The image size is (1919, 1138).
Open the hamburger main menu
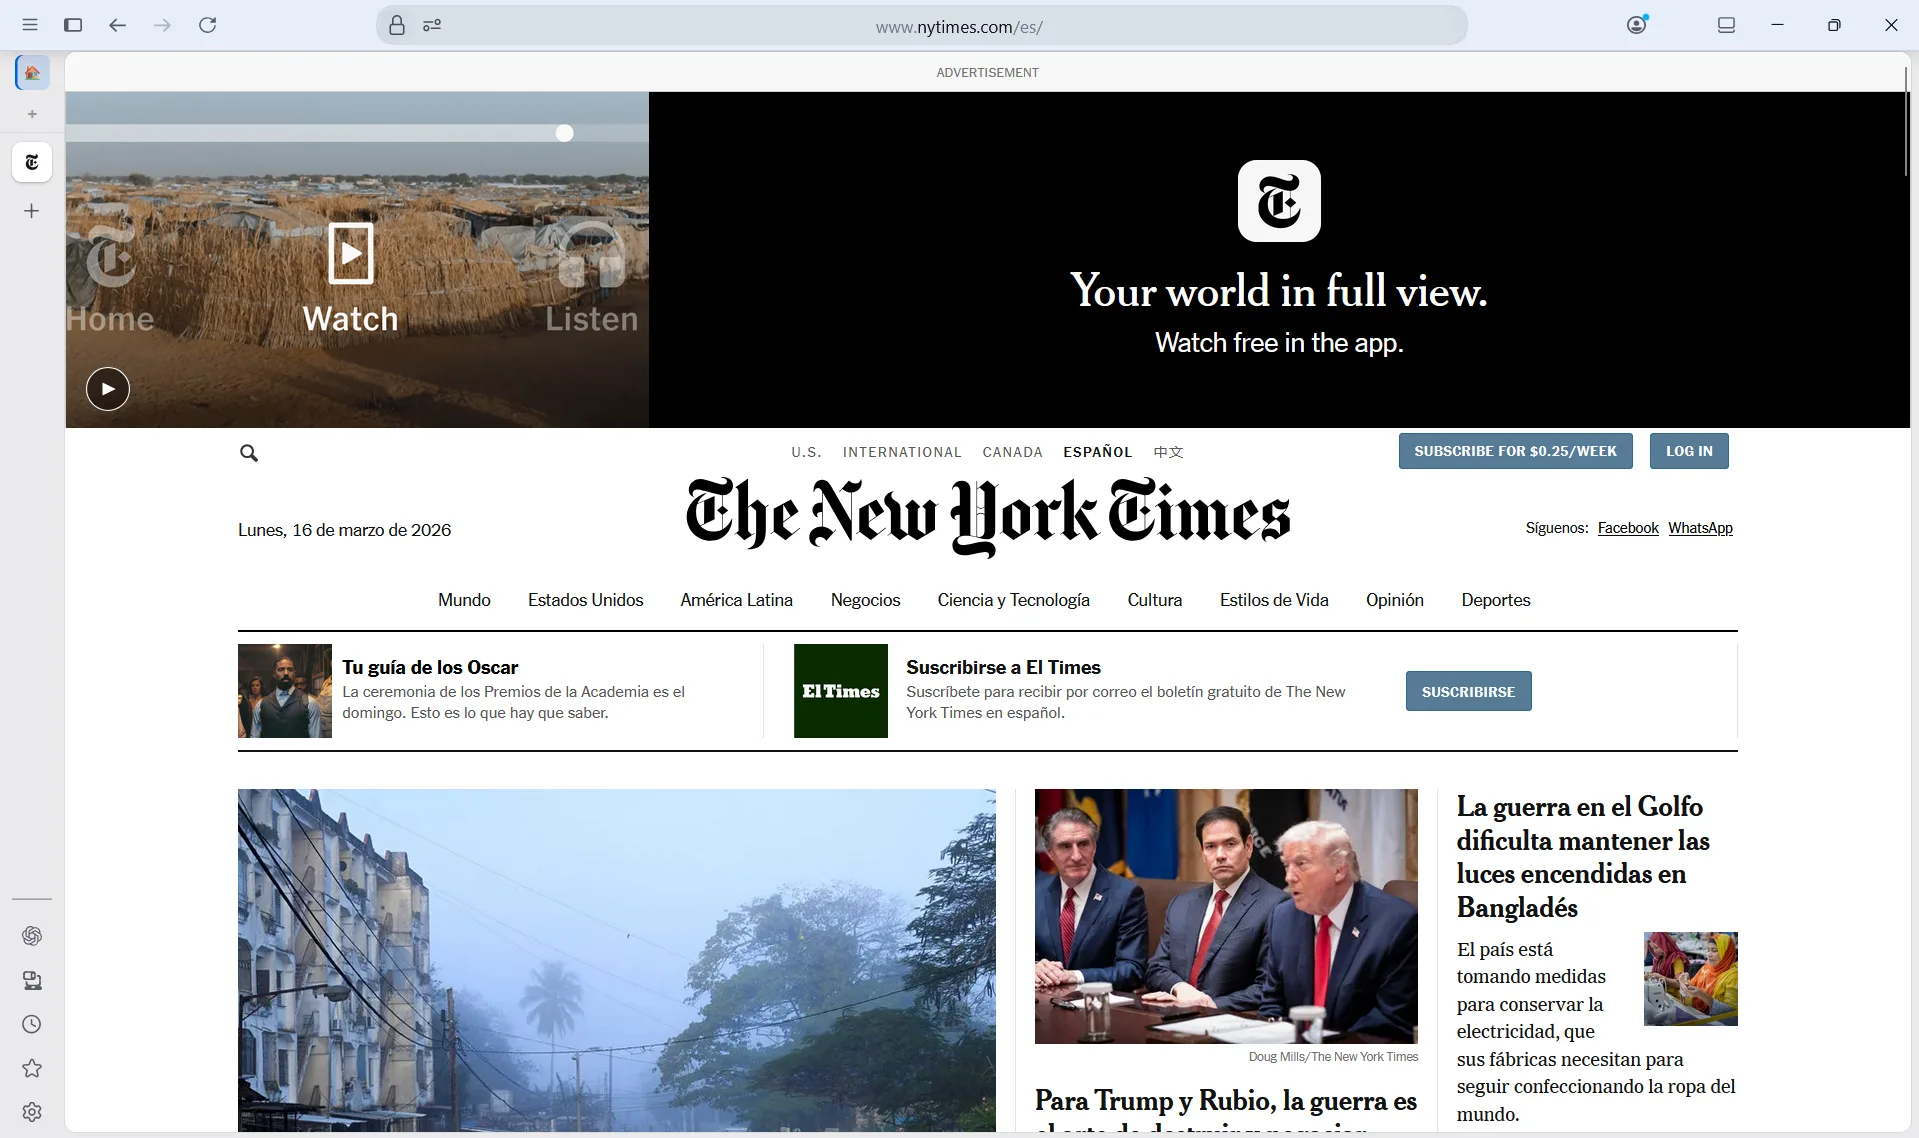click(x=30, y=25)
